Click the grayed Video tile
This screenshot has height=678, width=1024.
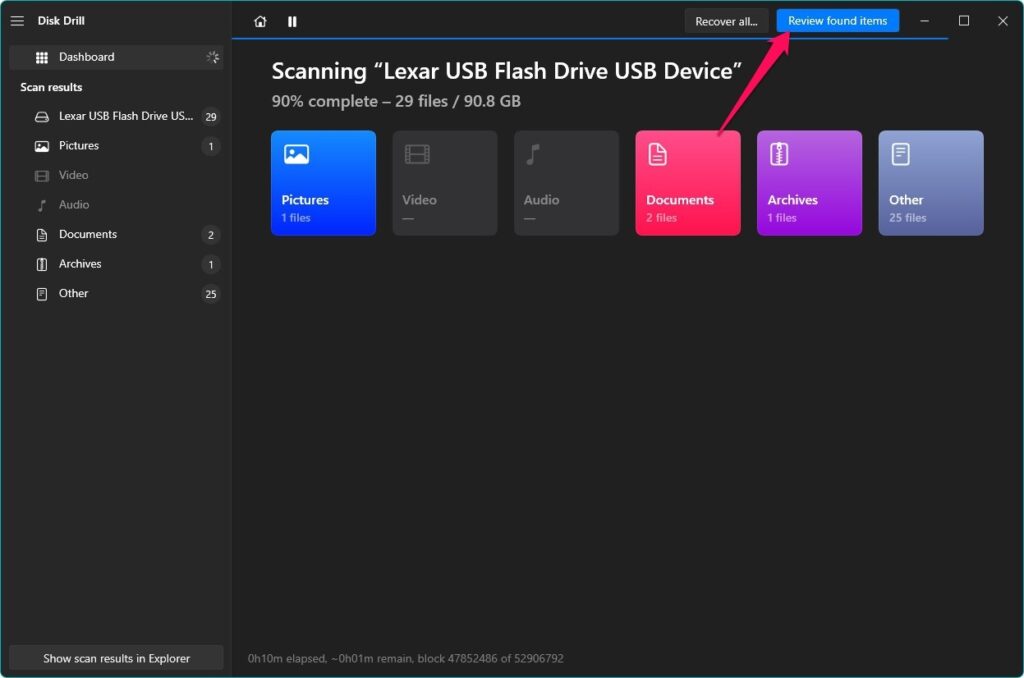click(444, 183)
